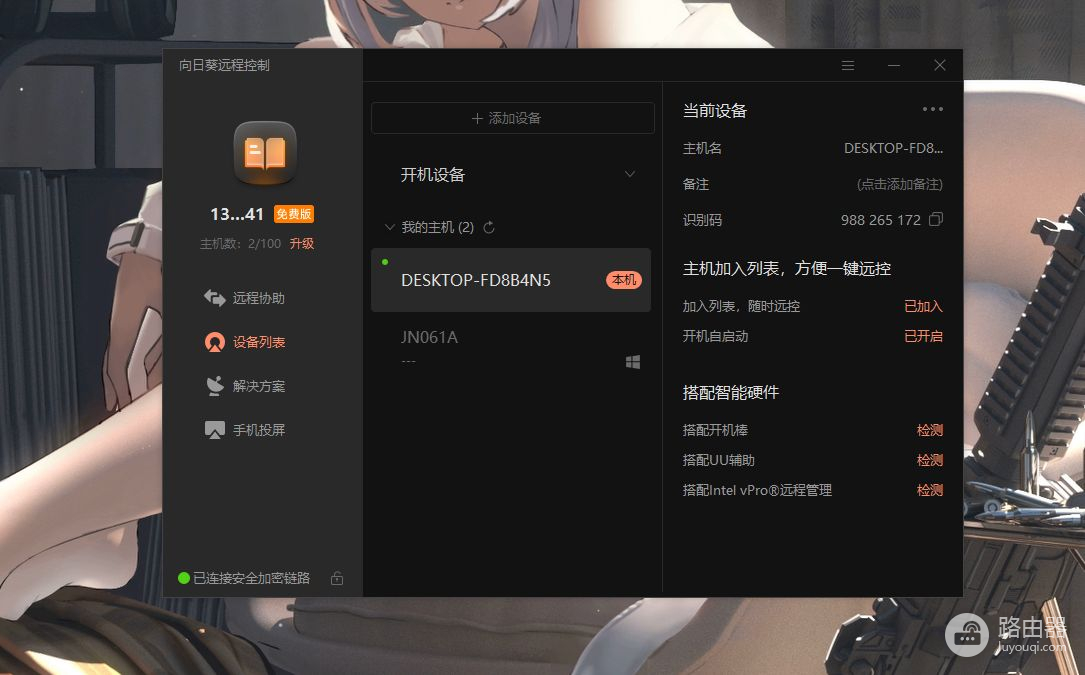Click the 向日葵远程控制 title text
Viewport: 1085px width, 675px height.
tap(224, 65)
